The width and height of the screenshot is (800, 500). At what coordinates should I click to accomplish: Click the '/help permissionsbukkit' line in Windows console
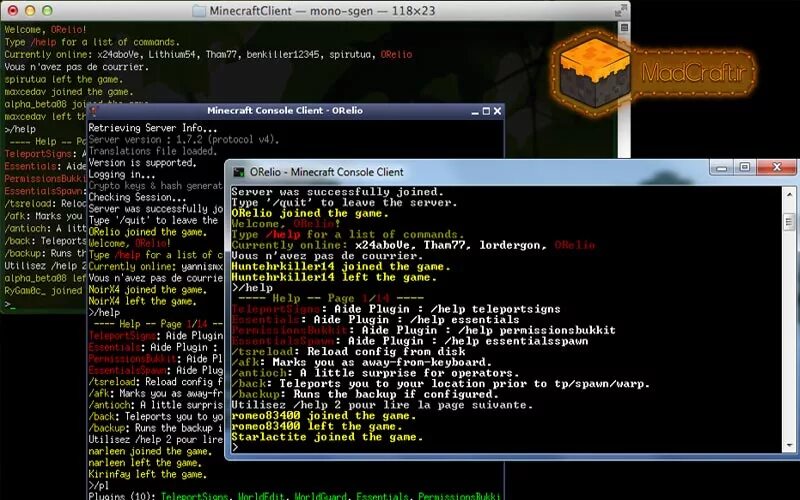click(423, 331)
